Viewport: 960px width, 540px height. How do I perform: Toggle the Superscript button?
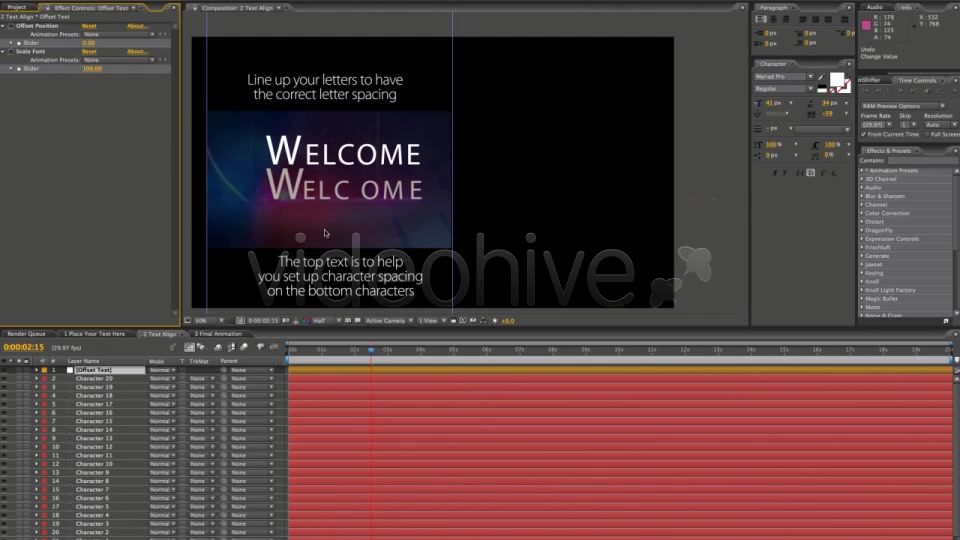point(823,173)
